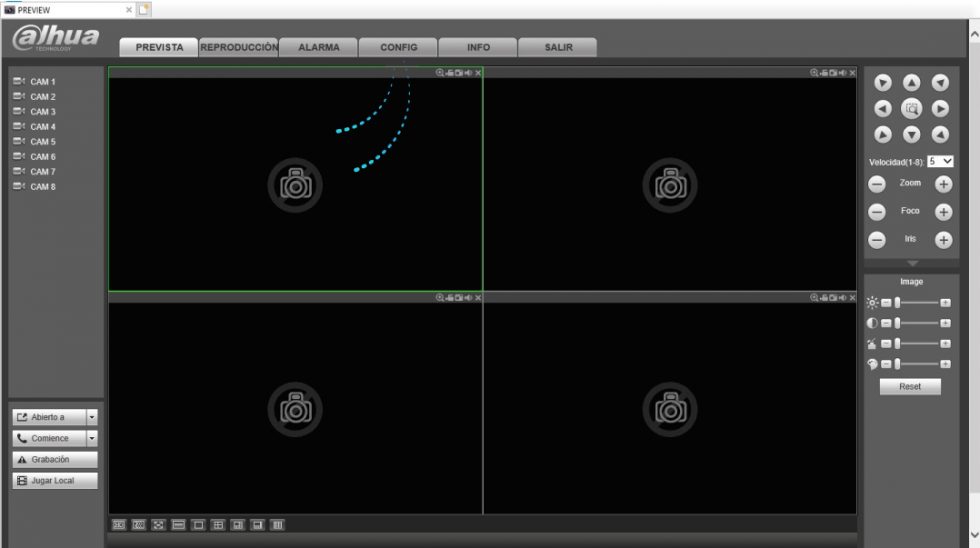Pan PTZ camera right

(x=940, y=109)
